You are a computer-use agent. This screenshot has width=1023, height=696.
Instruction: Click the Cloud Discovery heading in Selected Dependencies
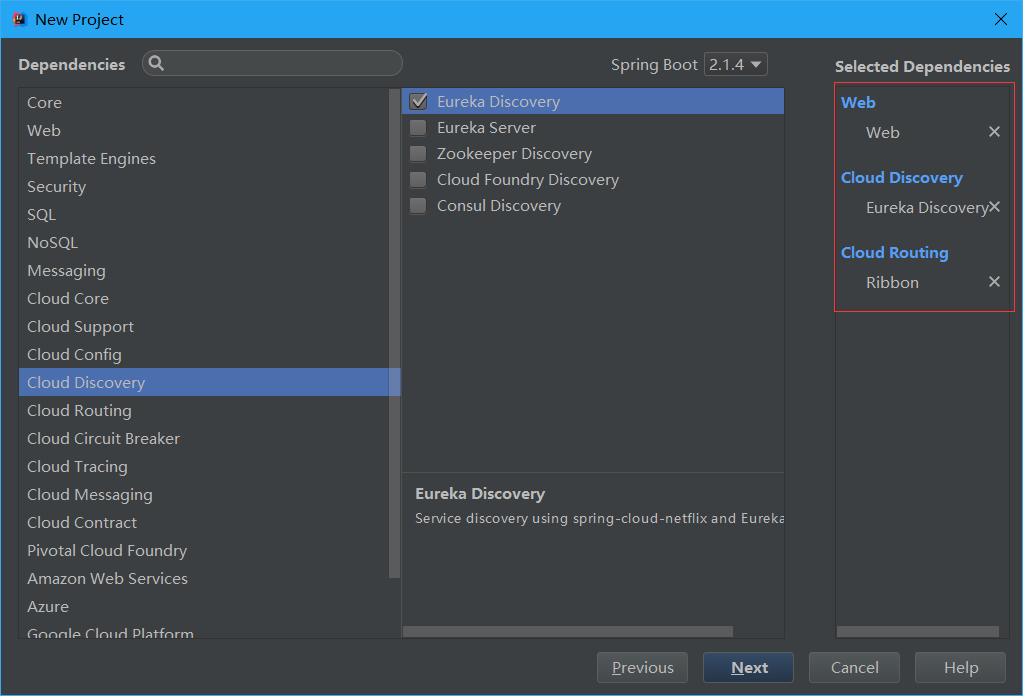902,177
